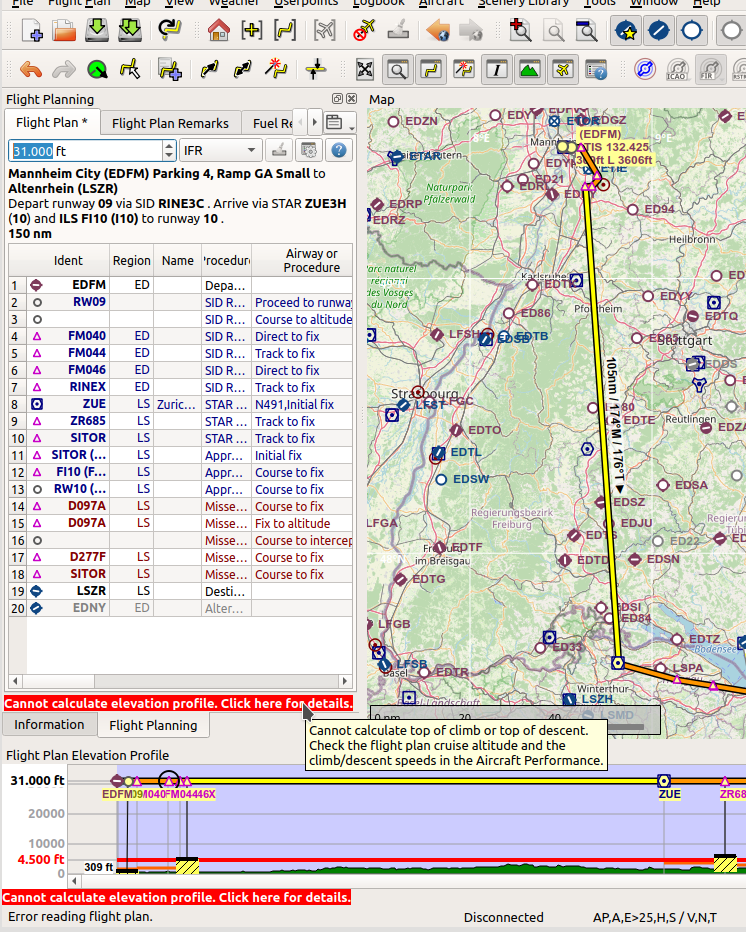Open the window help icon in toolbar
746x932 pixels.
[x=596, y=70]
